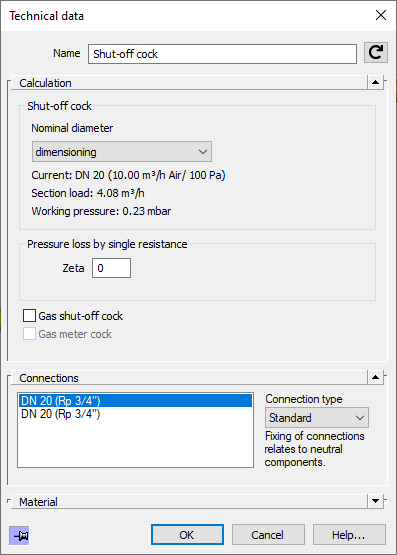Click the reset name arrow icon
The image size is (397, 555).
[376, 53]
